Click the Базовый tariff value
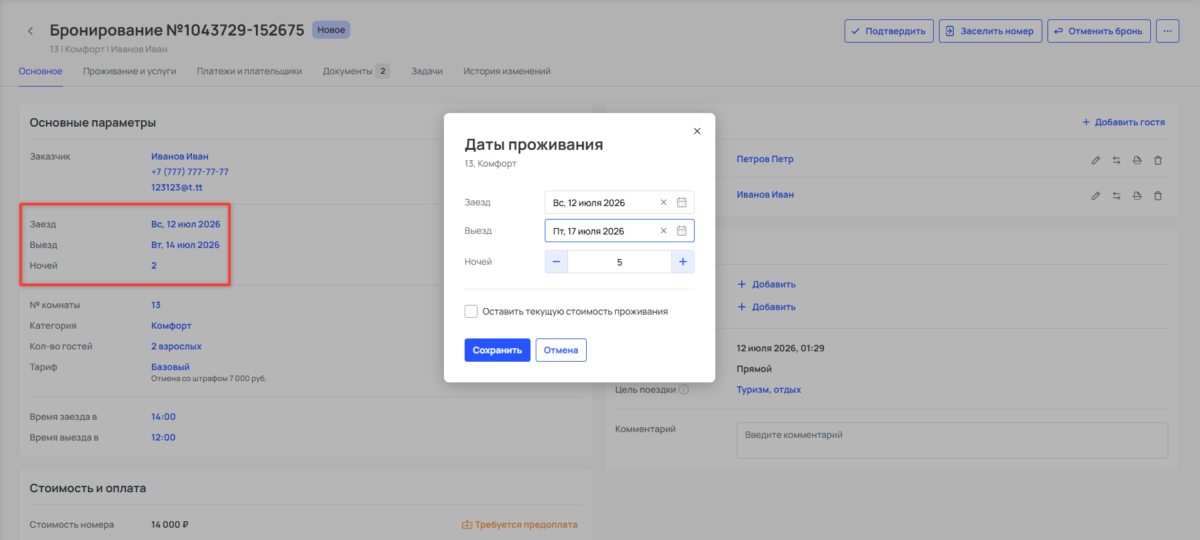Image resolution: width=1200 pixels, height=540 pixels. click(170, 367)
